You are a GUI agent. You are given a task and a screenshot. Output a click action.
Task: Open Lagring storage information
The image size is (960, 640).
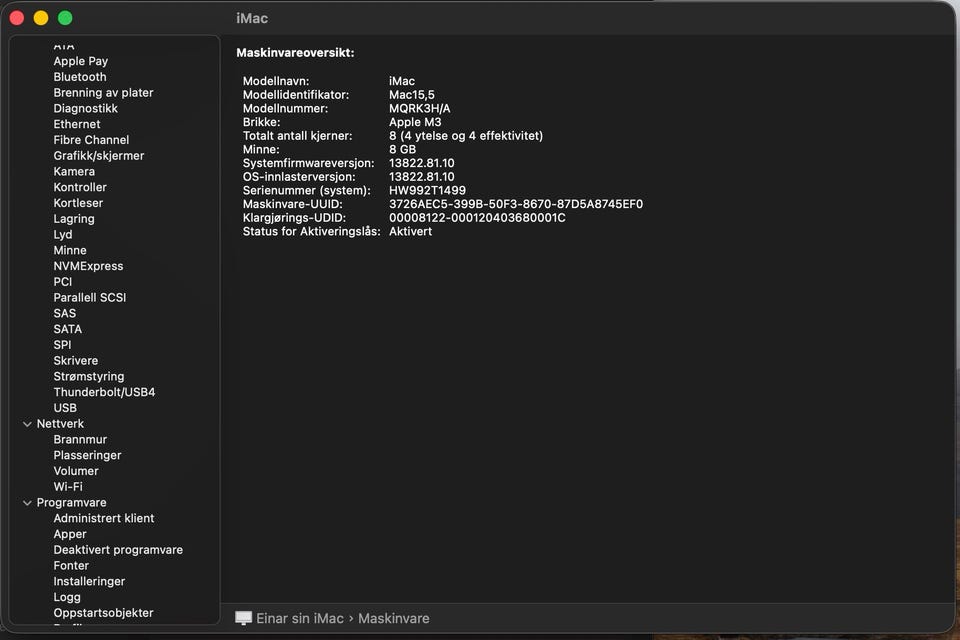(x=73, y=219)
